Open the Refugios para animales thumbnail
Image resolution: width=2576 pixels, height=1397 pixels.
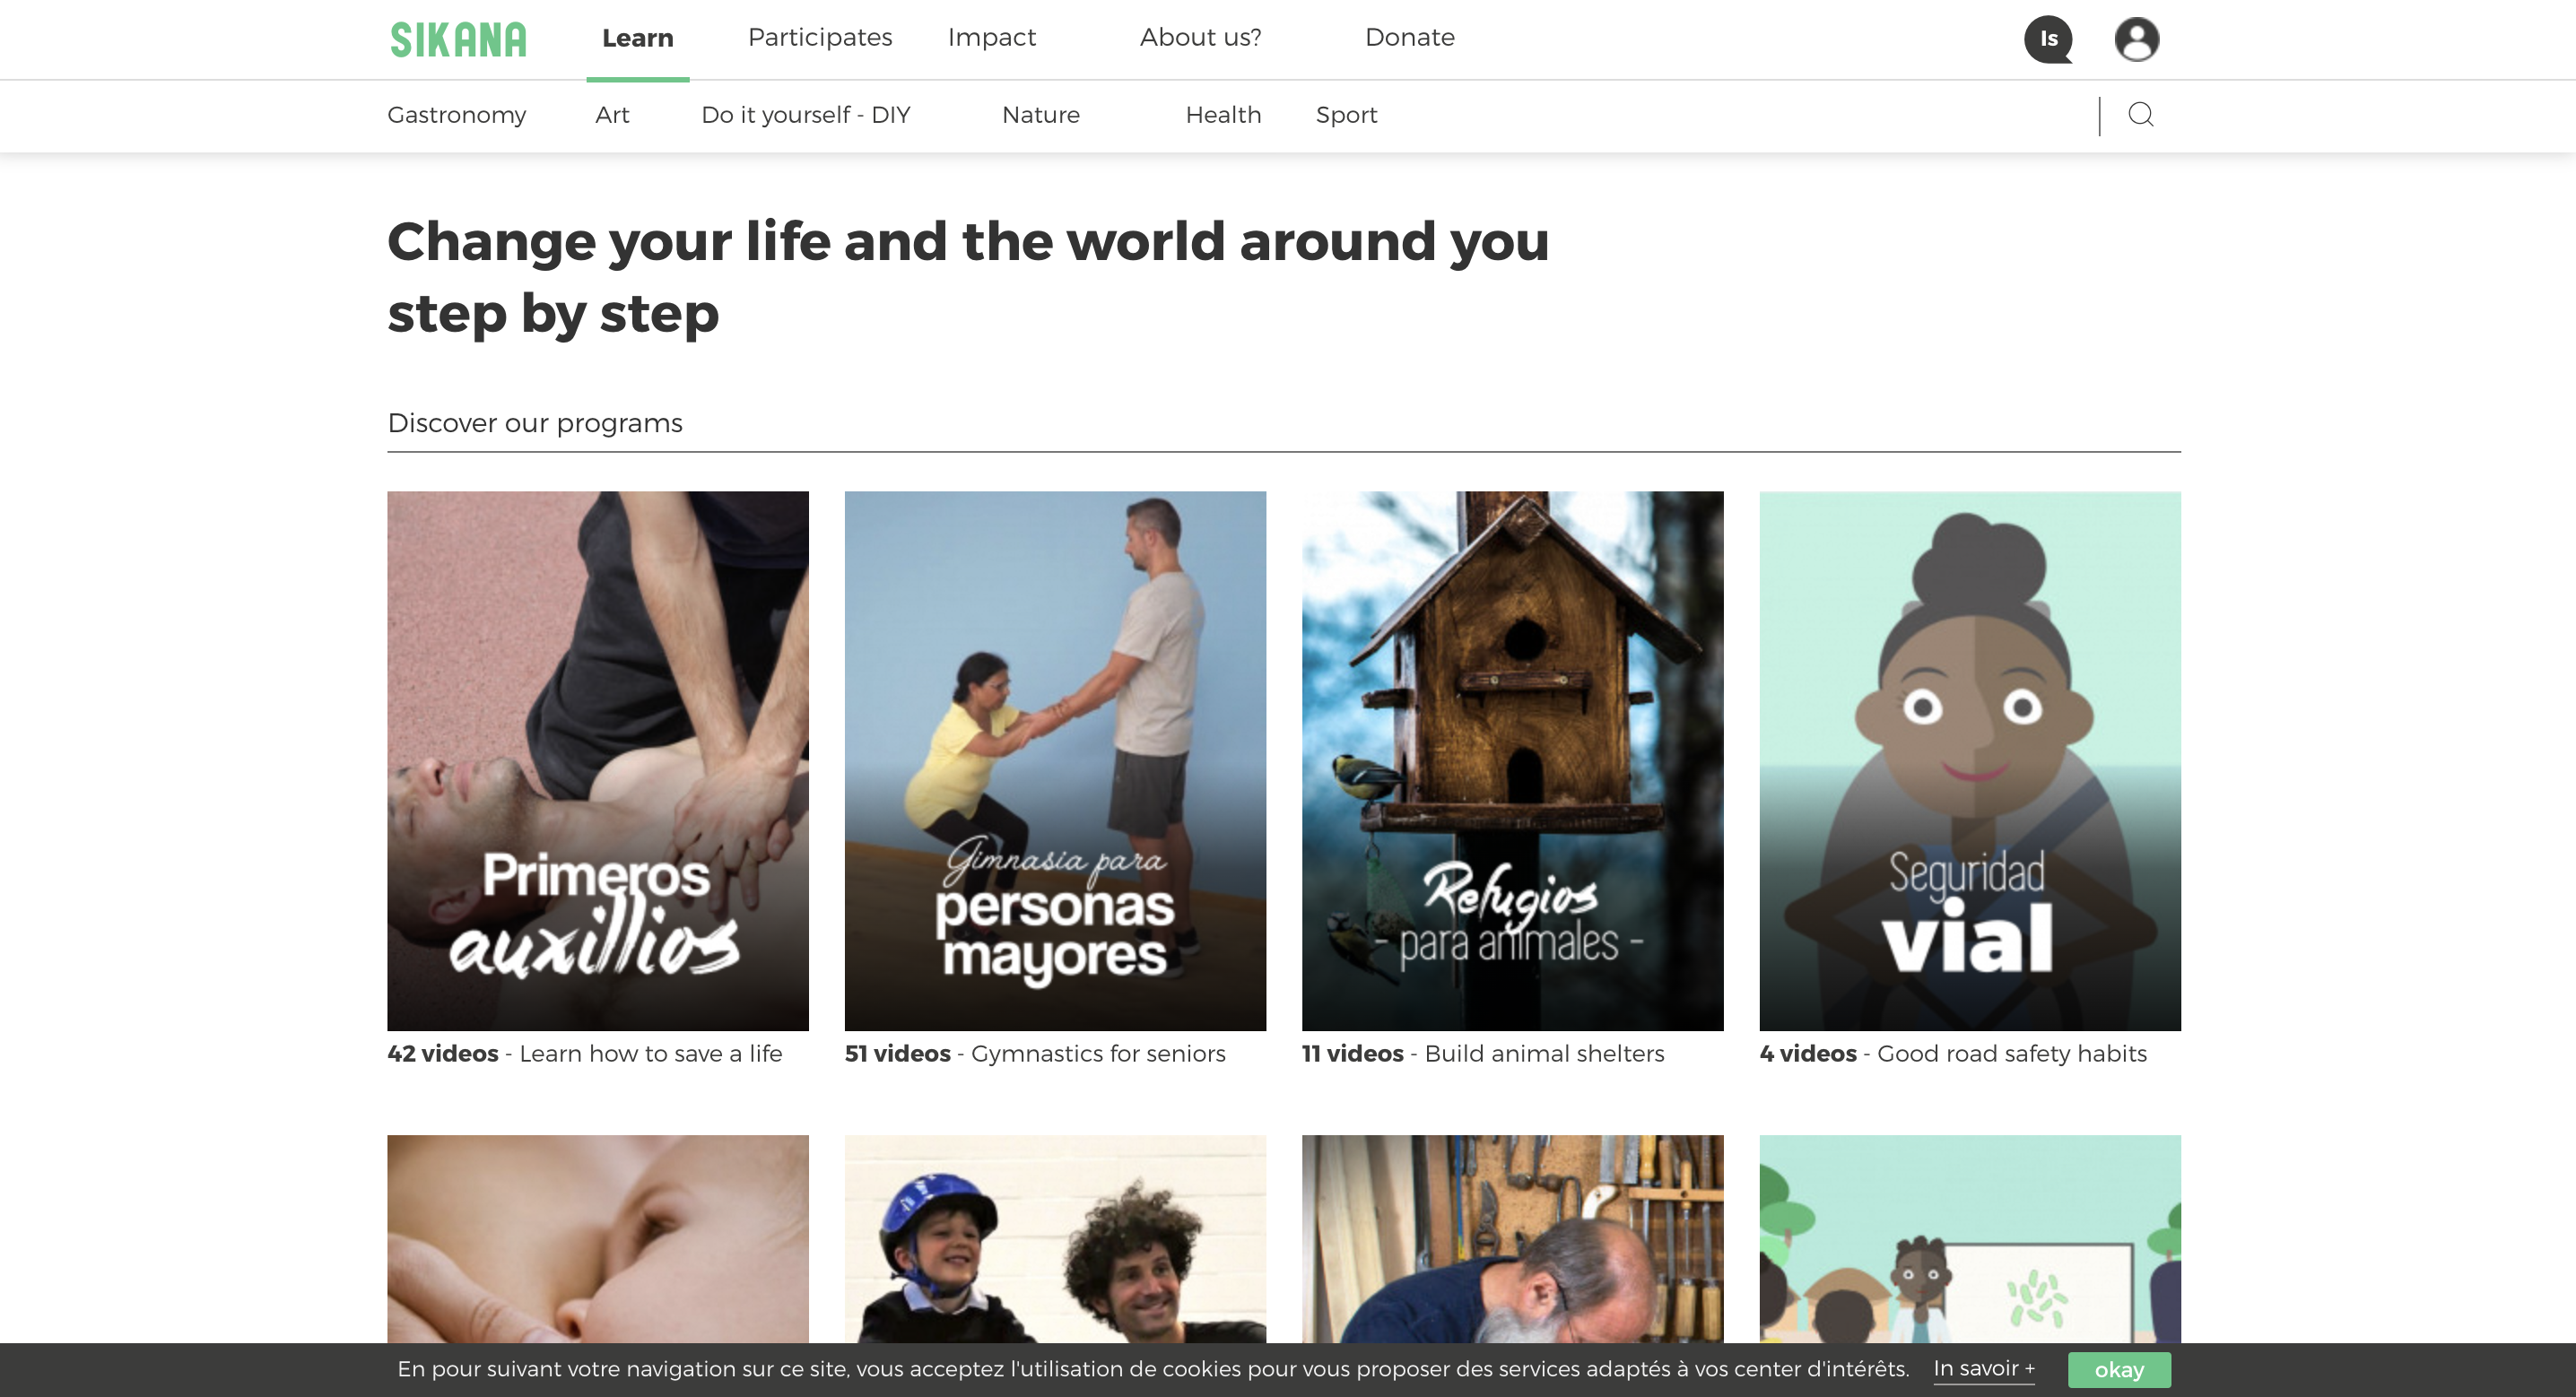click(1512, 760)
